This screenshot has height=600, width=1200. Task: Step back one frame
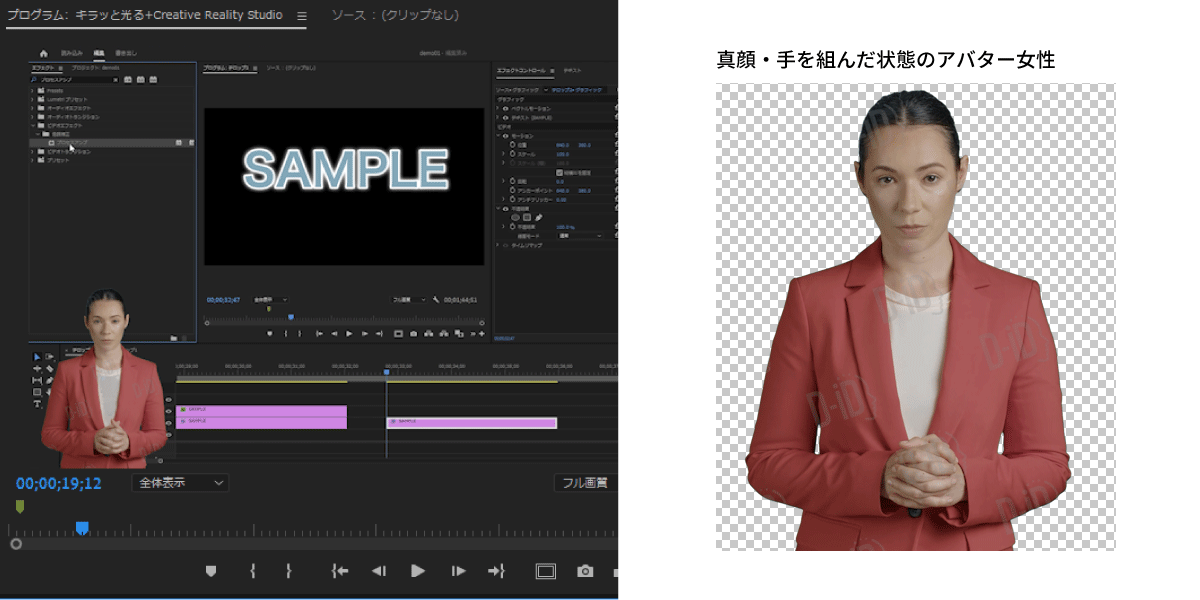(x=379, y=571)
